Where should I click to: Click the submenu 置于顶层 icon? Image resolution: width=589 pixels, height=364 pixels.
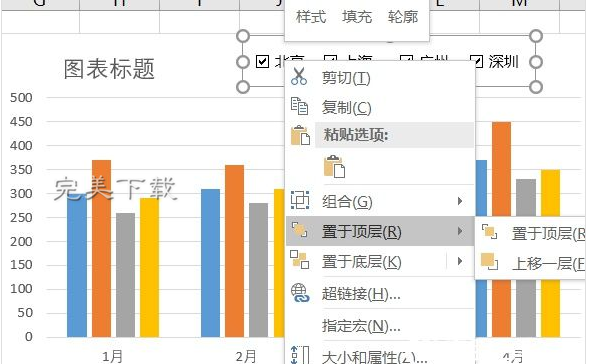(489, 232)
